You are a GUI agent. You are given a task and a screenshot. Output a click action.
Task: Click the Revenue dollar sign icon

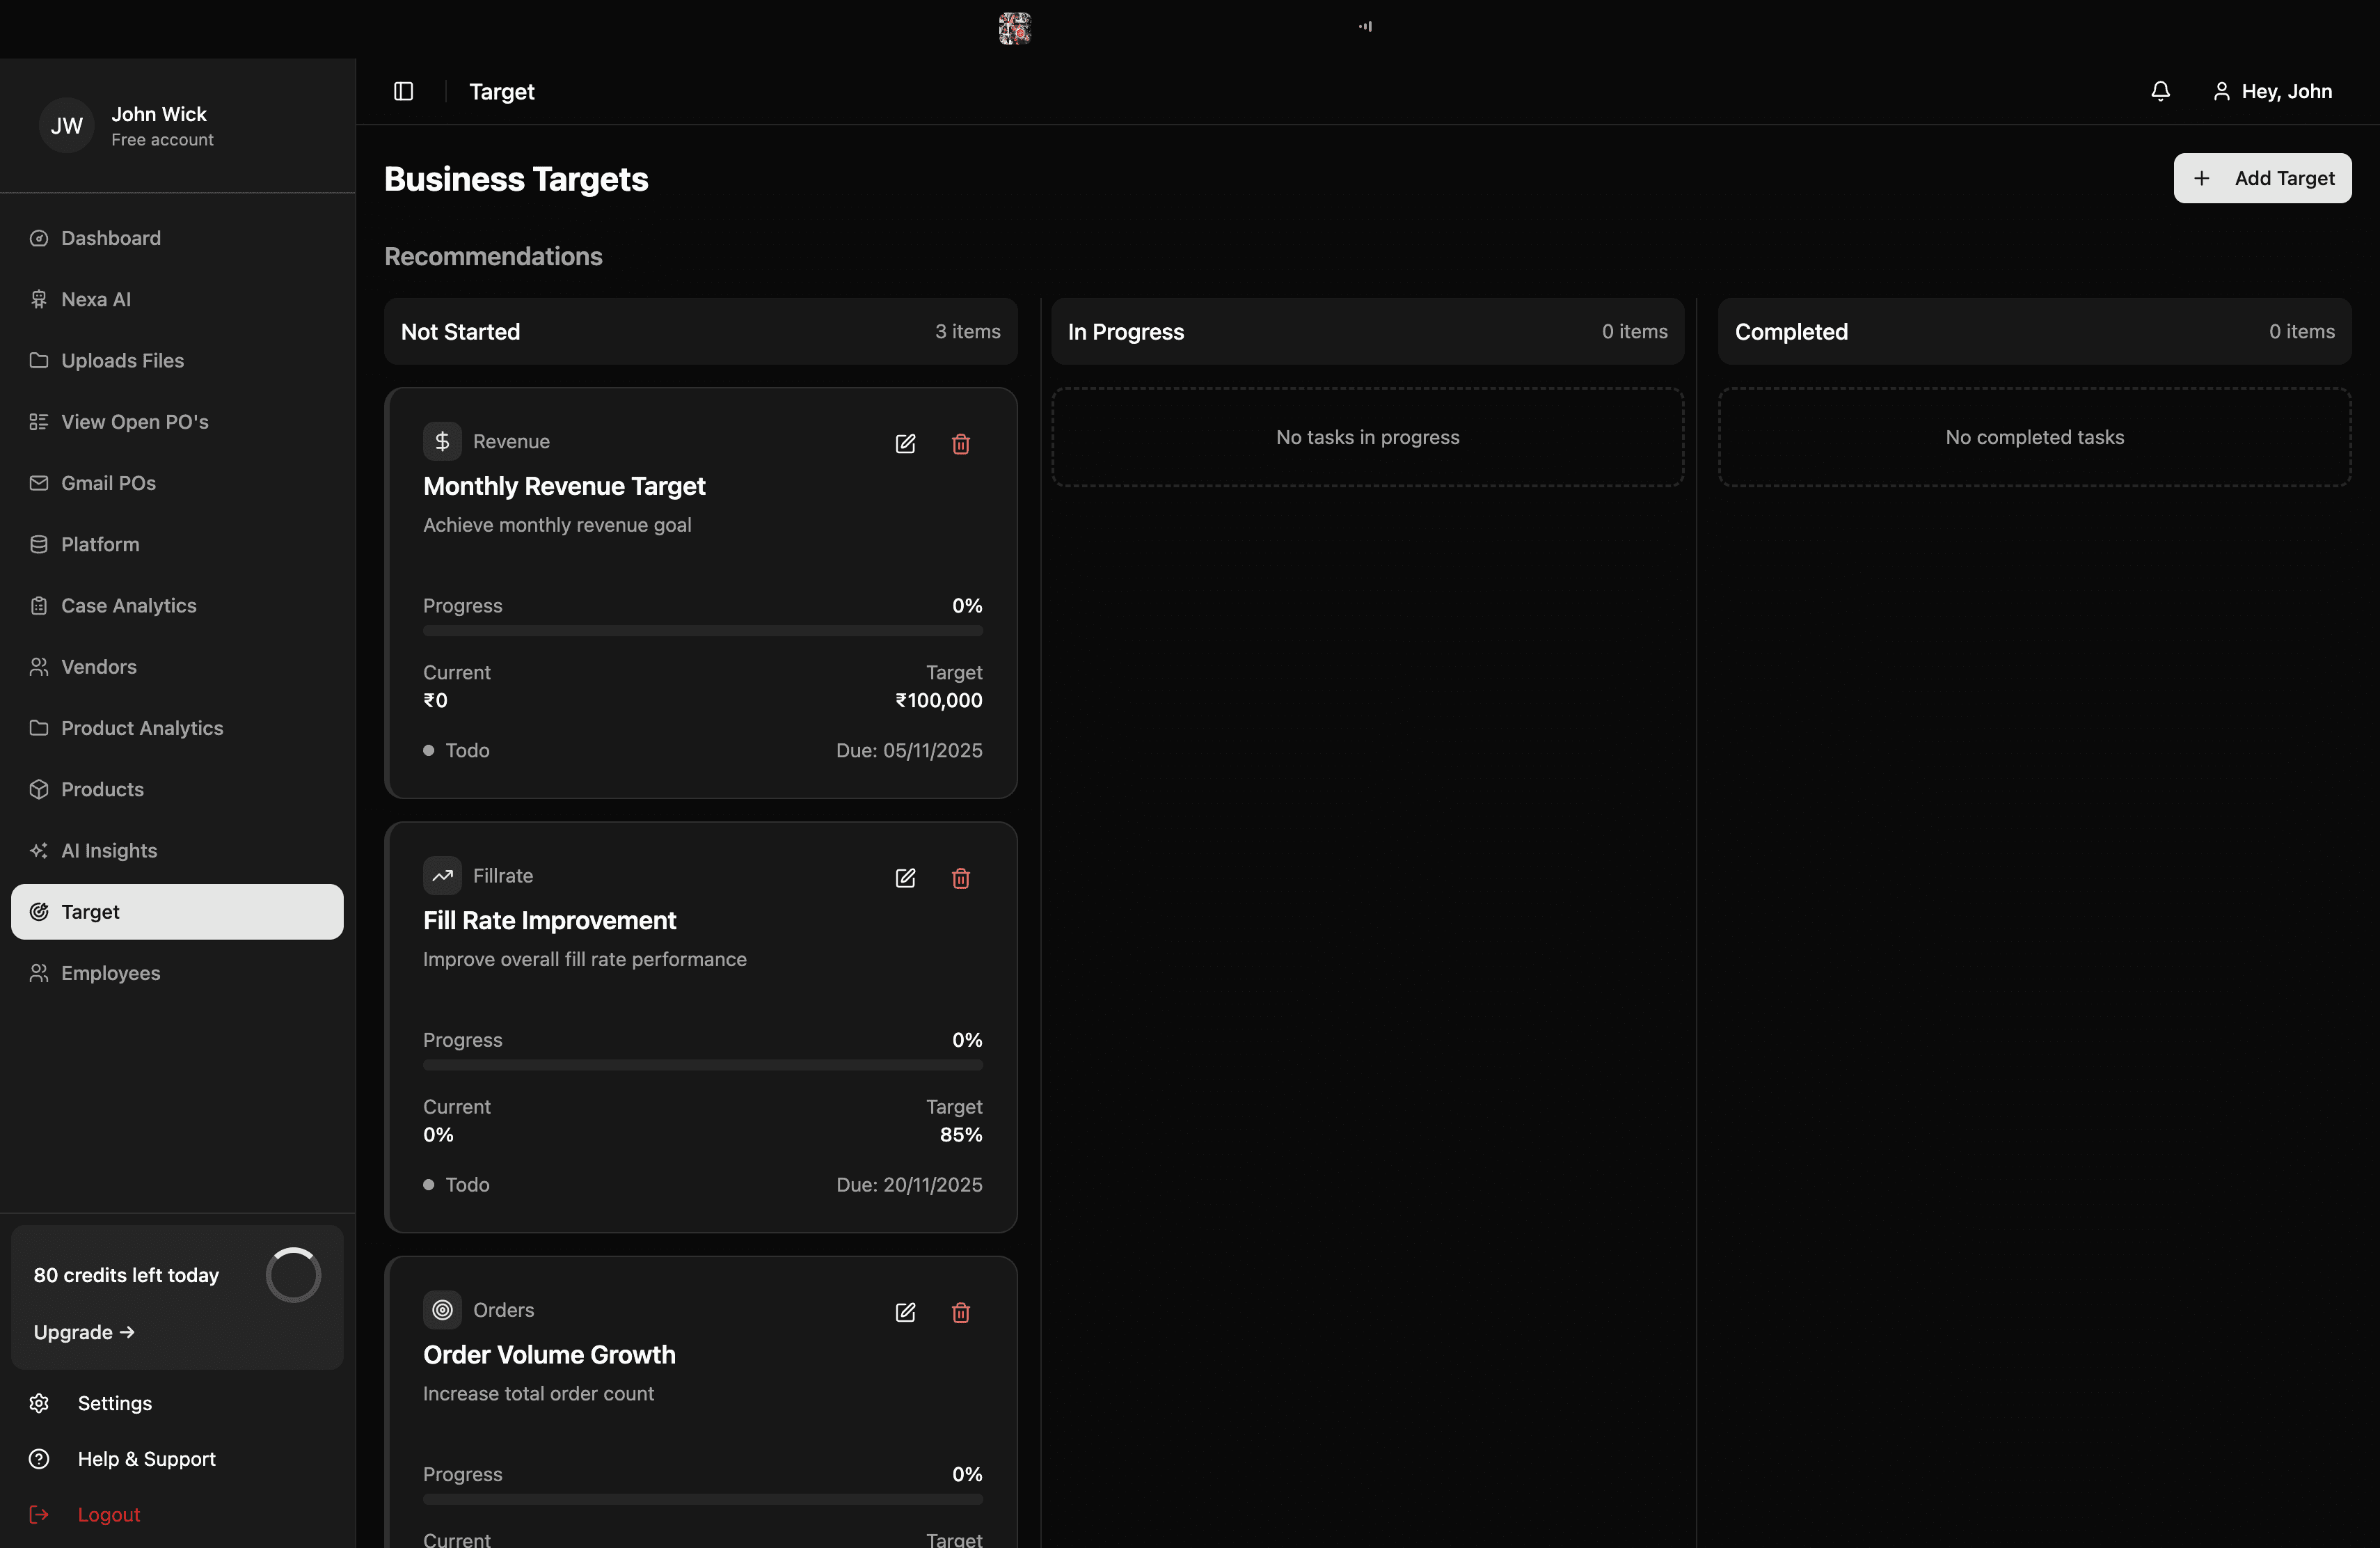pyautogui.click(x=442, y=441)
